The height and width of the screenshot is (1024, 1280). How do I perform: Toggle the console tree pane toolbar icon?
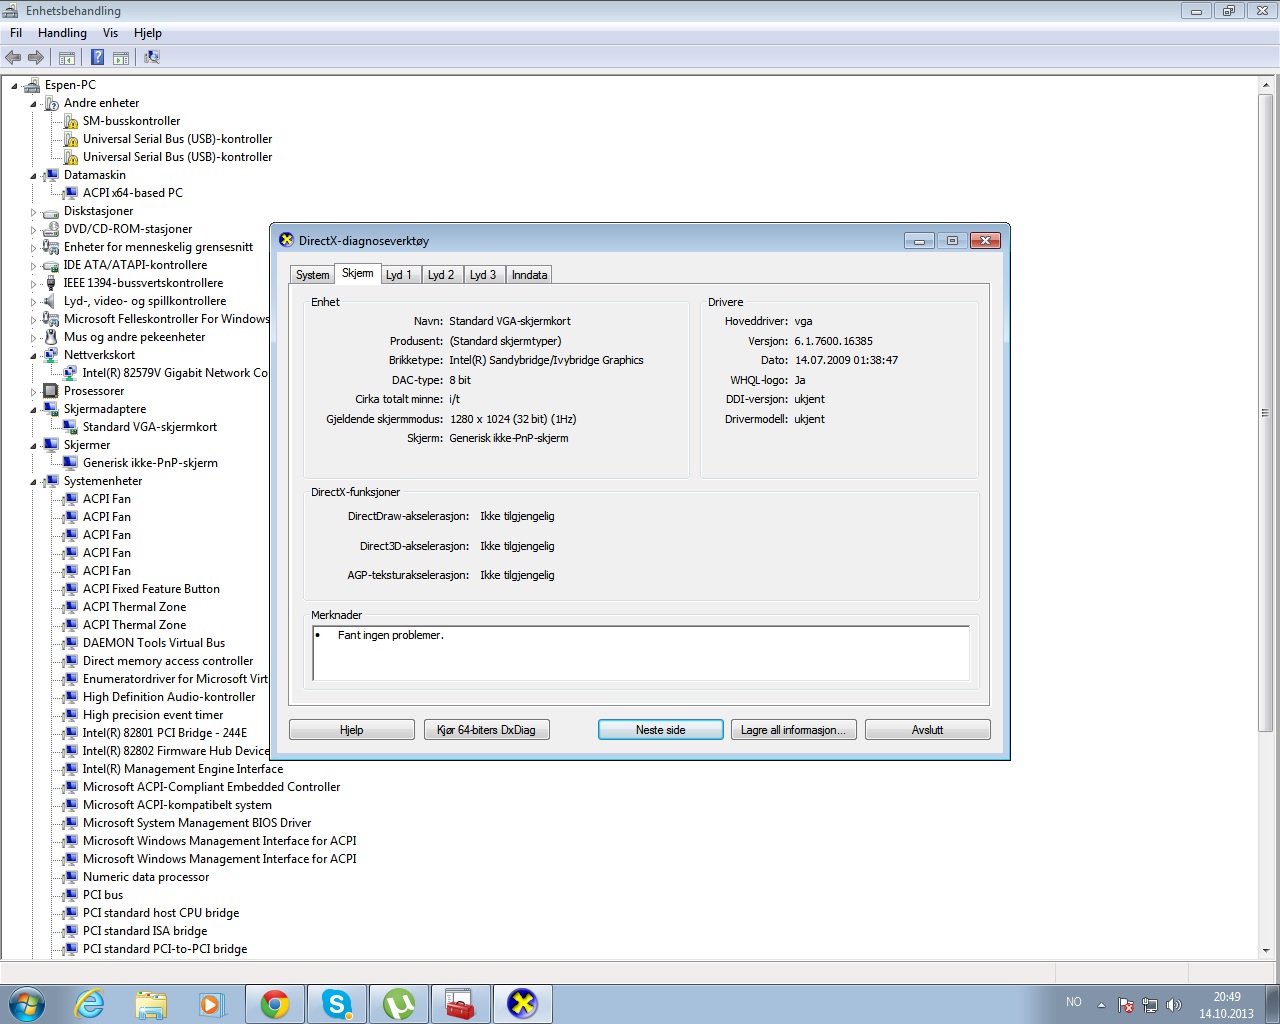coord(67,57)
